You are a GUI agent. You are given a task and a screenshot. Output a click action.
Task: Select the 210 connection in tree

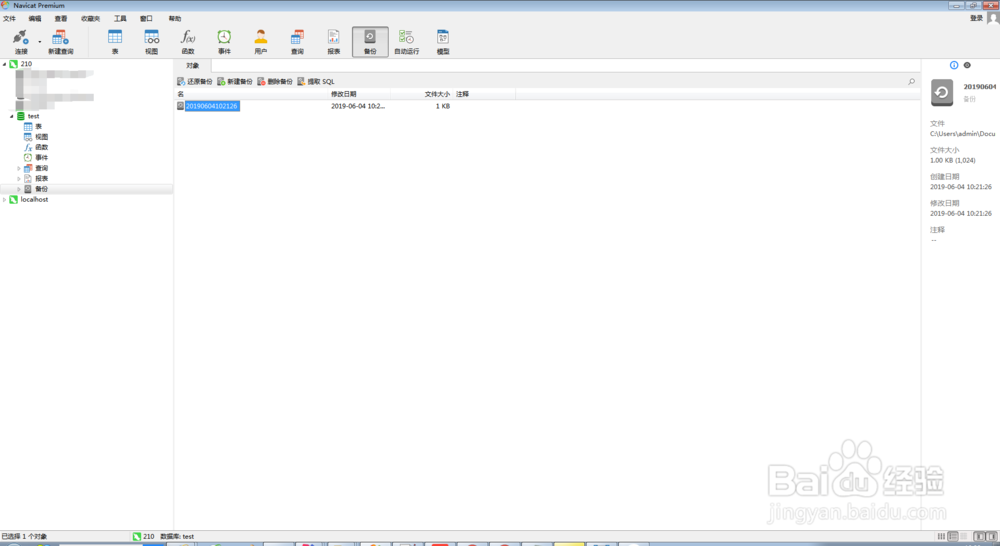coord(26,64)
